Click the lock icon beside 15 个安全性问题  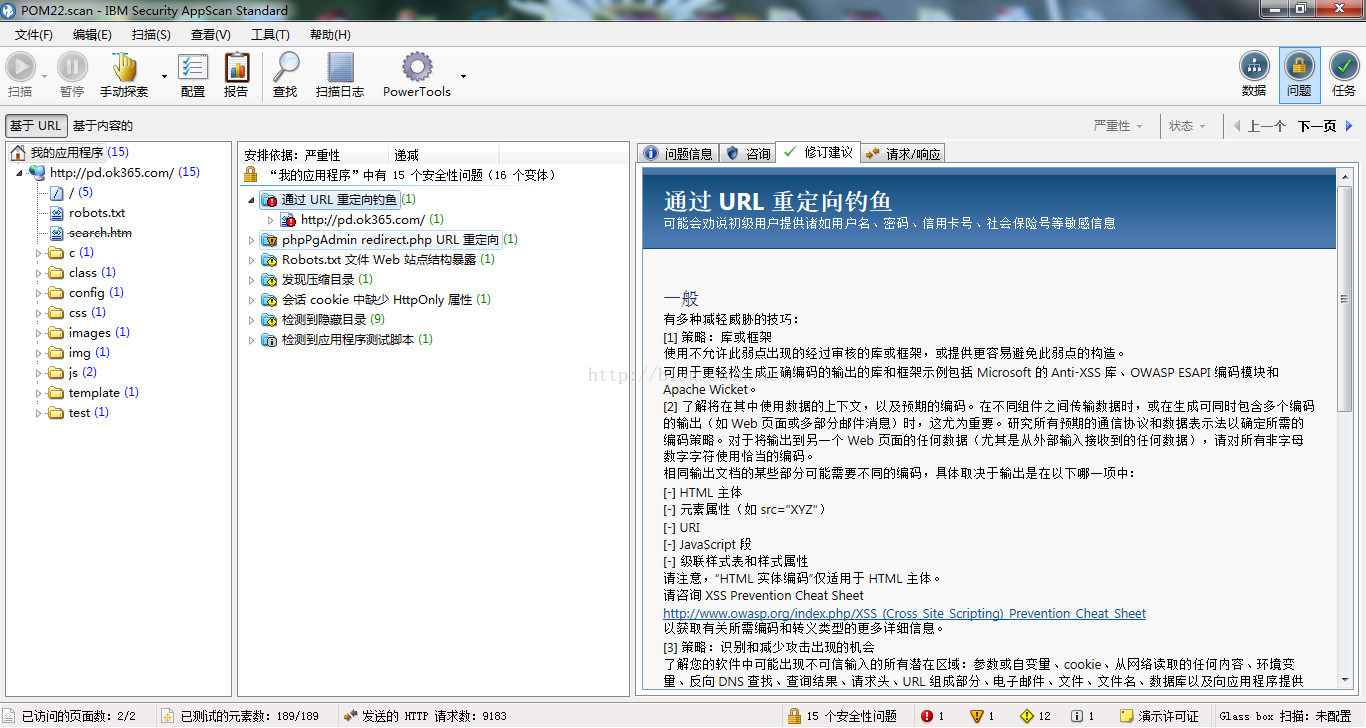794,716
